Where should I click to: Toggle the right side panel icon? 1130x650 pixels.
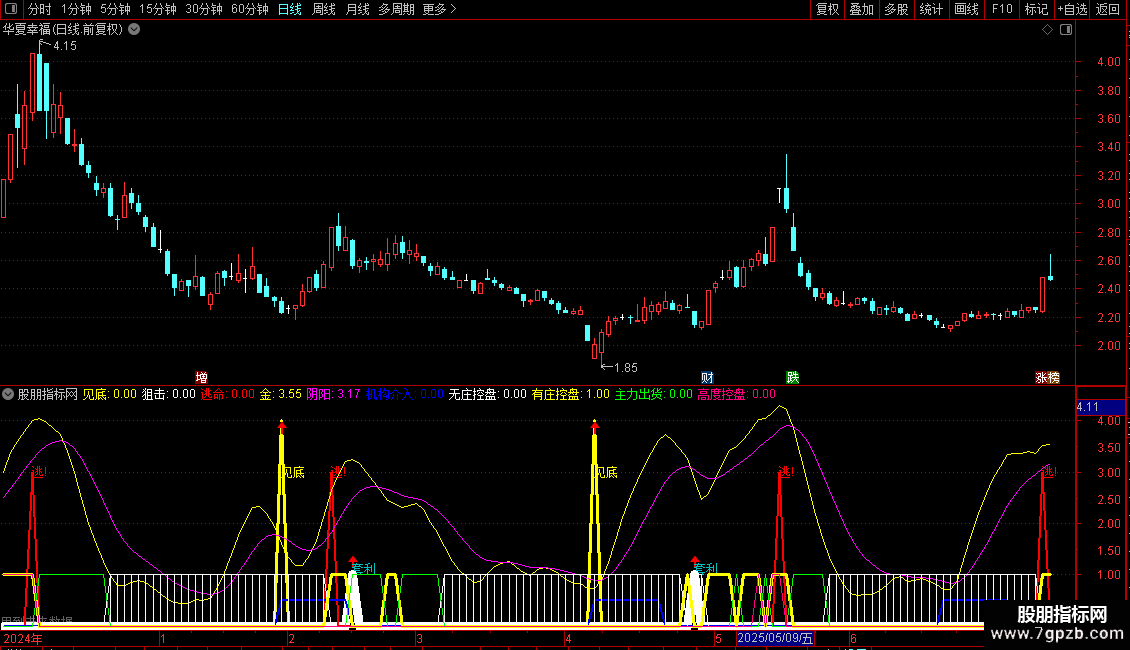(1067, 30)
